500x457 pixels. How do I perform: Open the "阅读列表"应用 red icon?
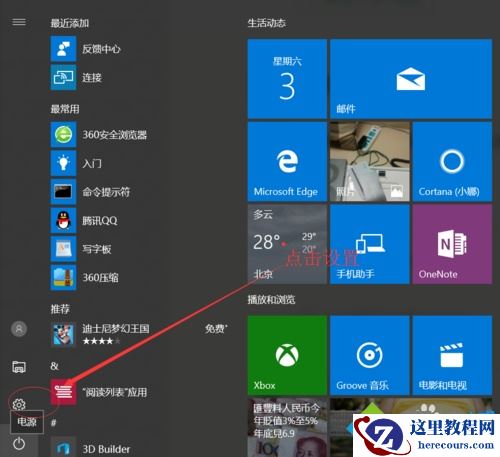click(x=63, y=392)
